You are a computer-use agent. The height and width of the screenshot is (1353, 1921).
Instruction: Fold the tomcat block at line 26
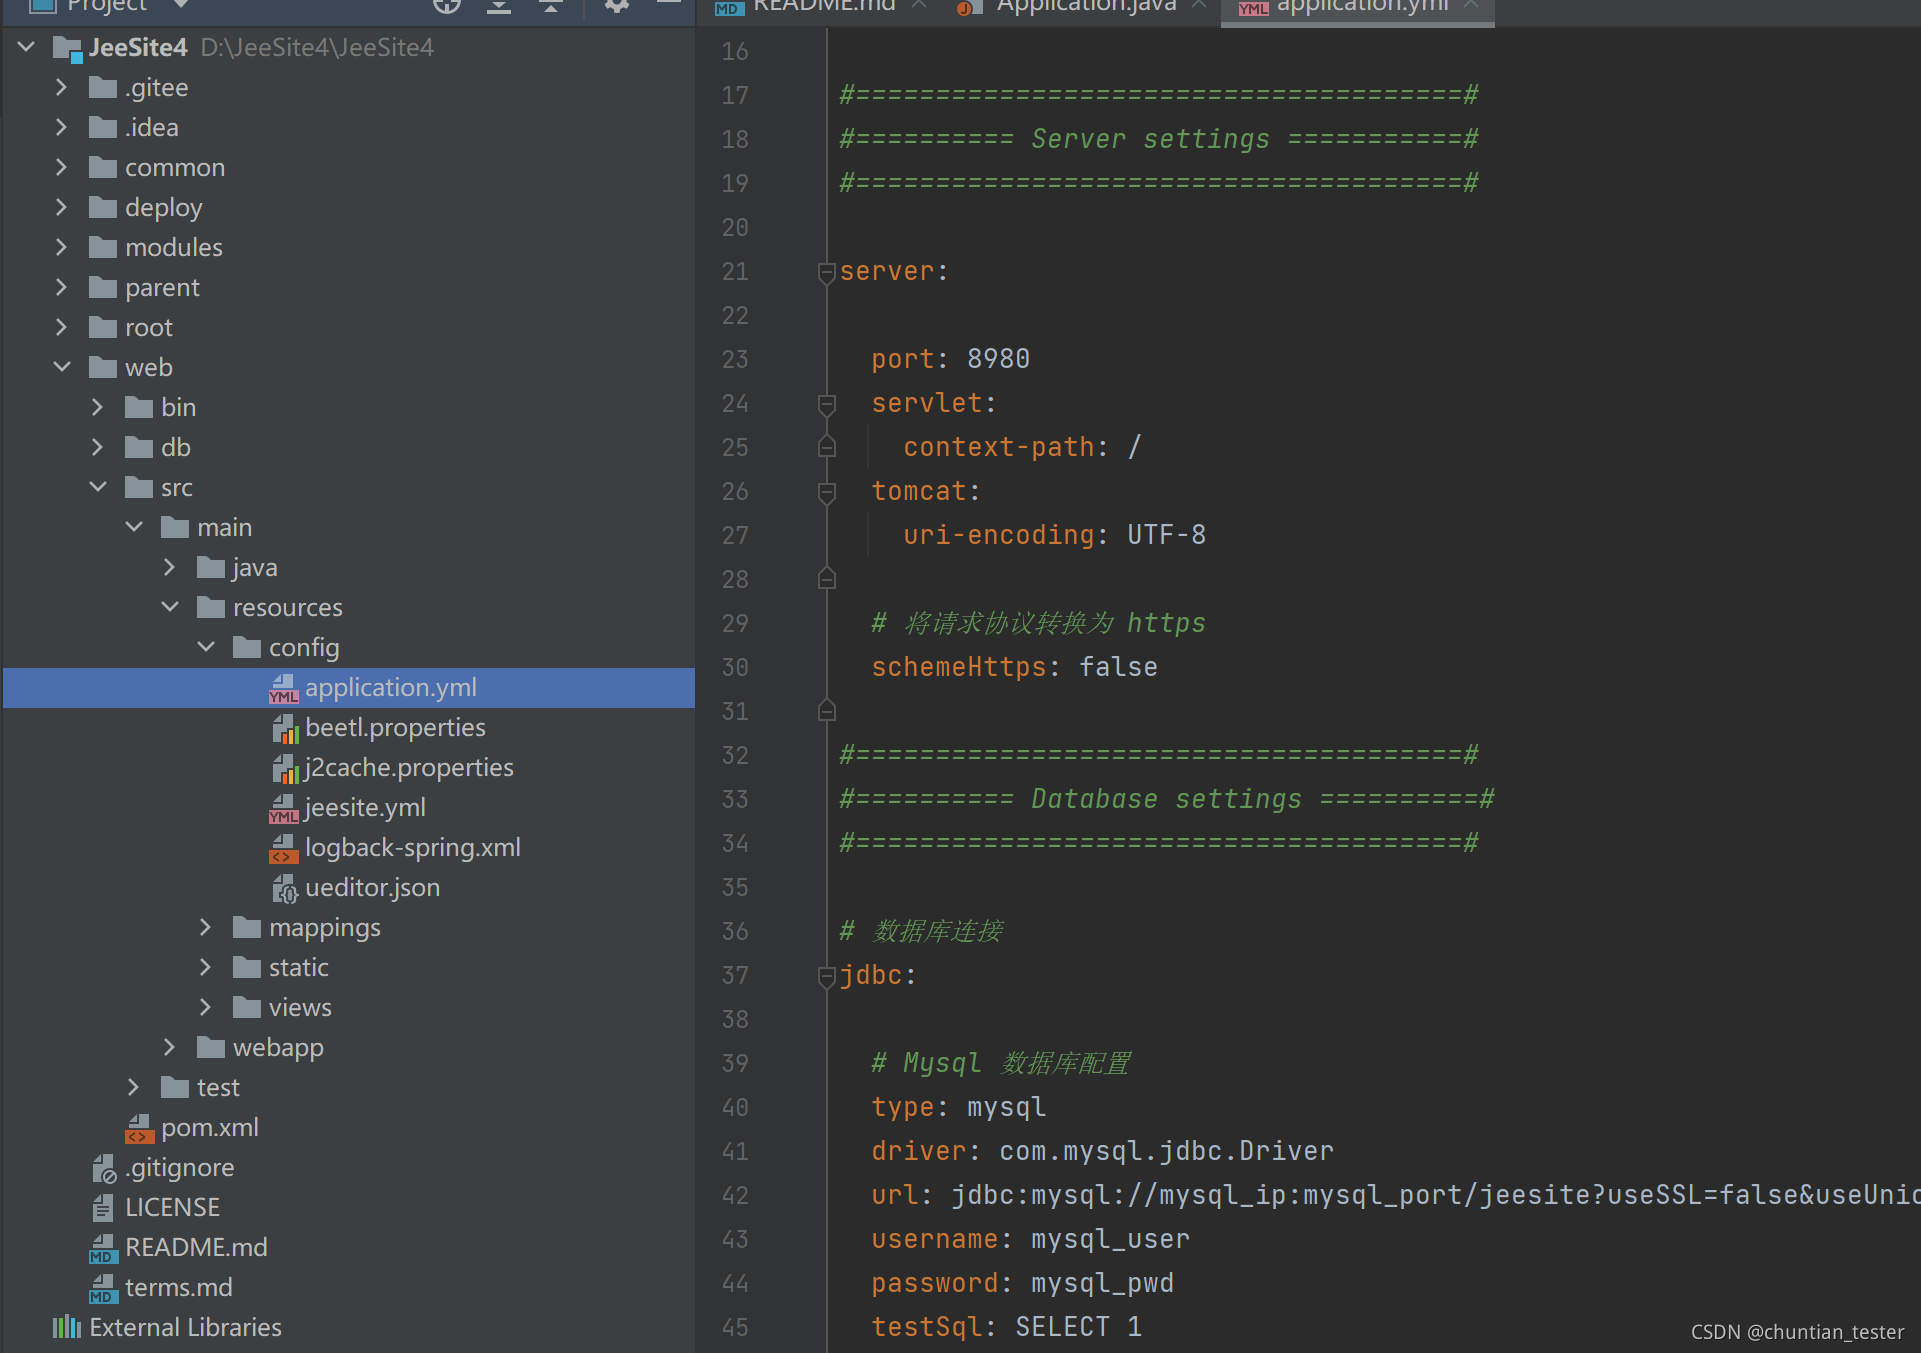click(x=826, y=492)
